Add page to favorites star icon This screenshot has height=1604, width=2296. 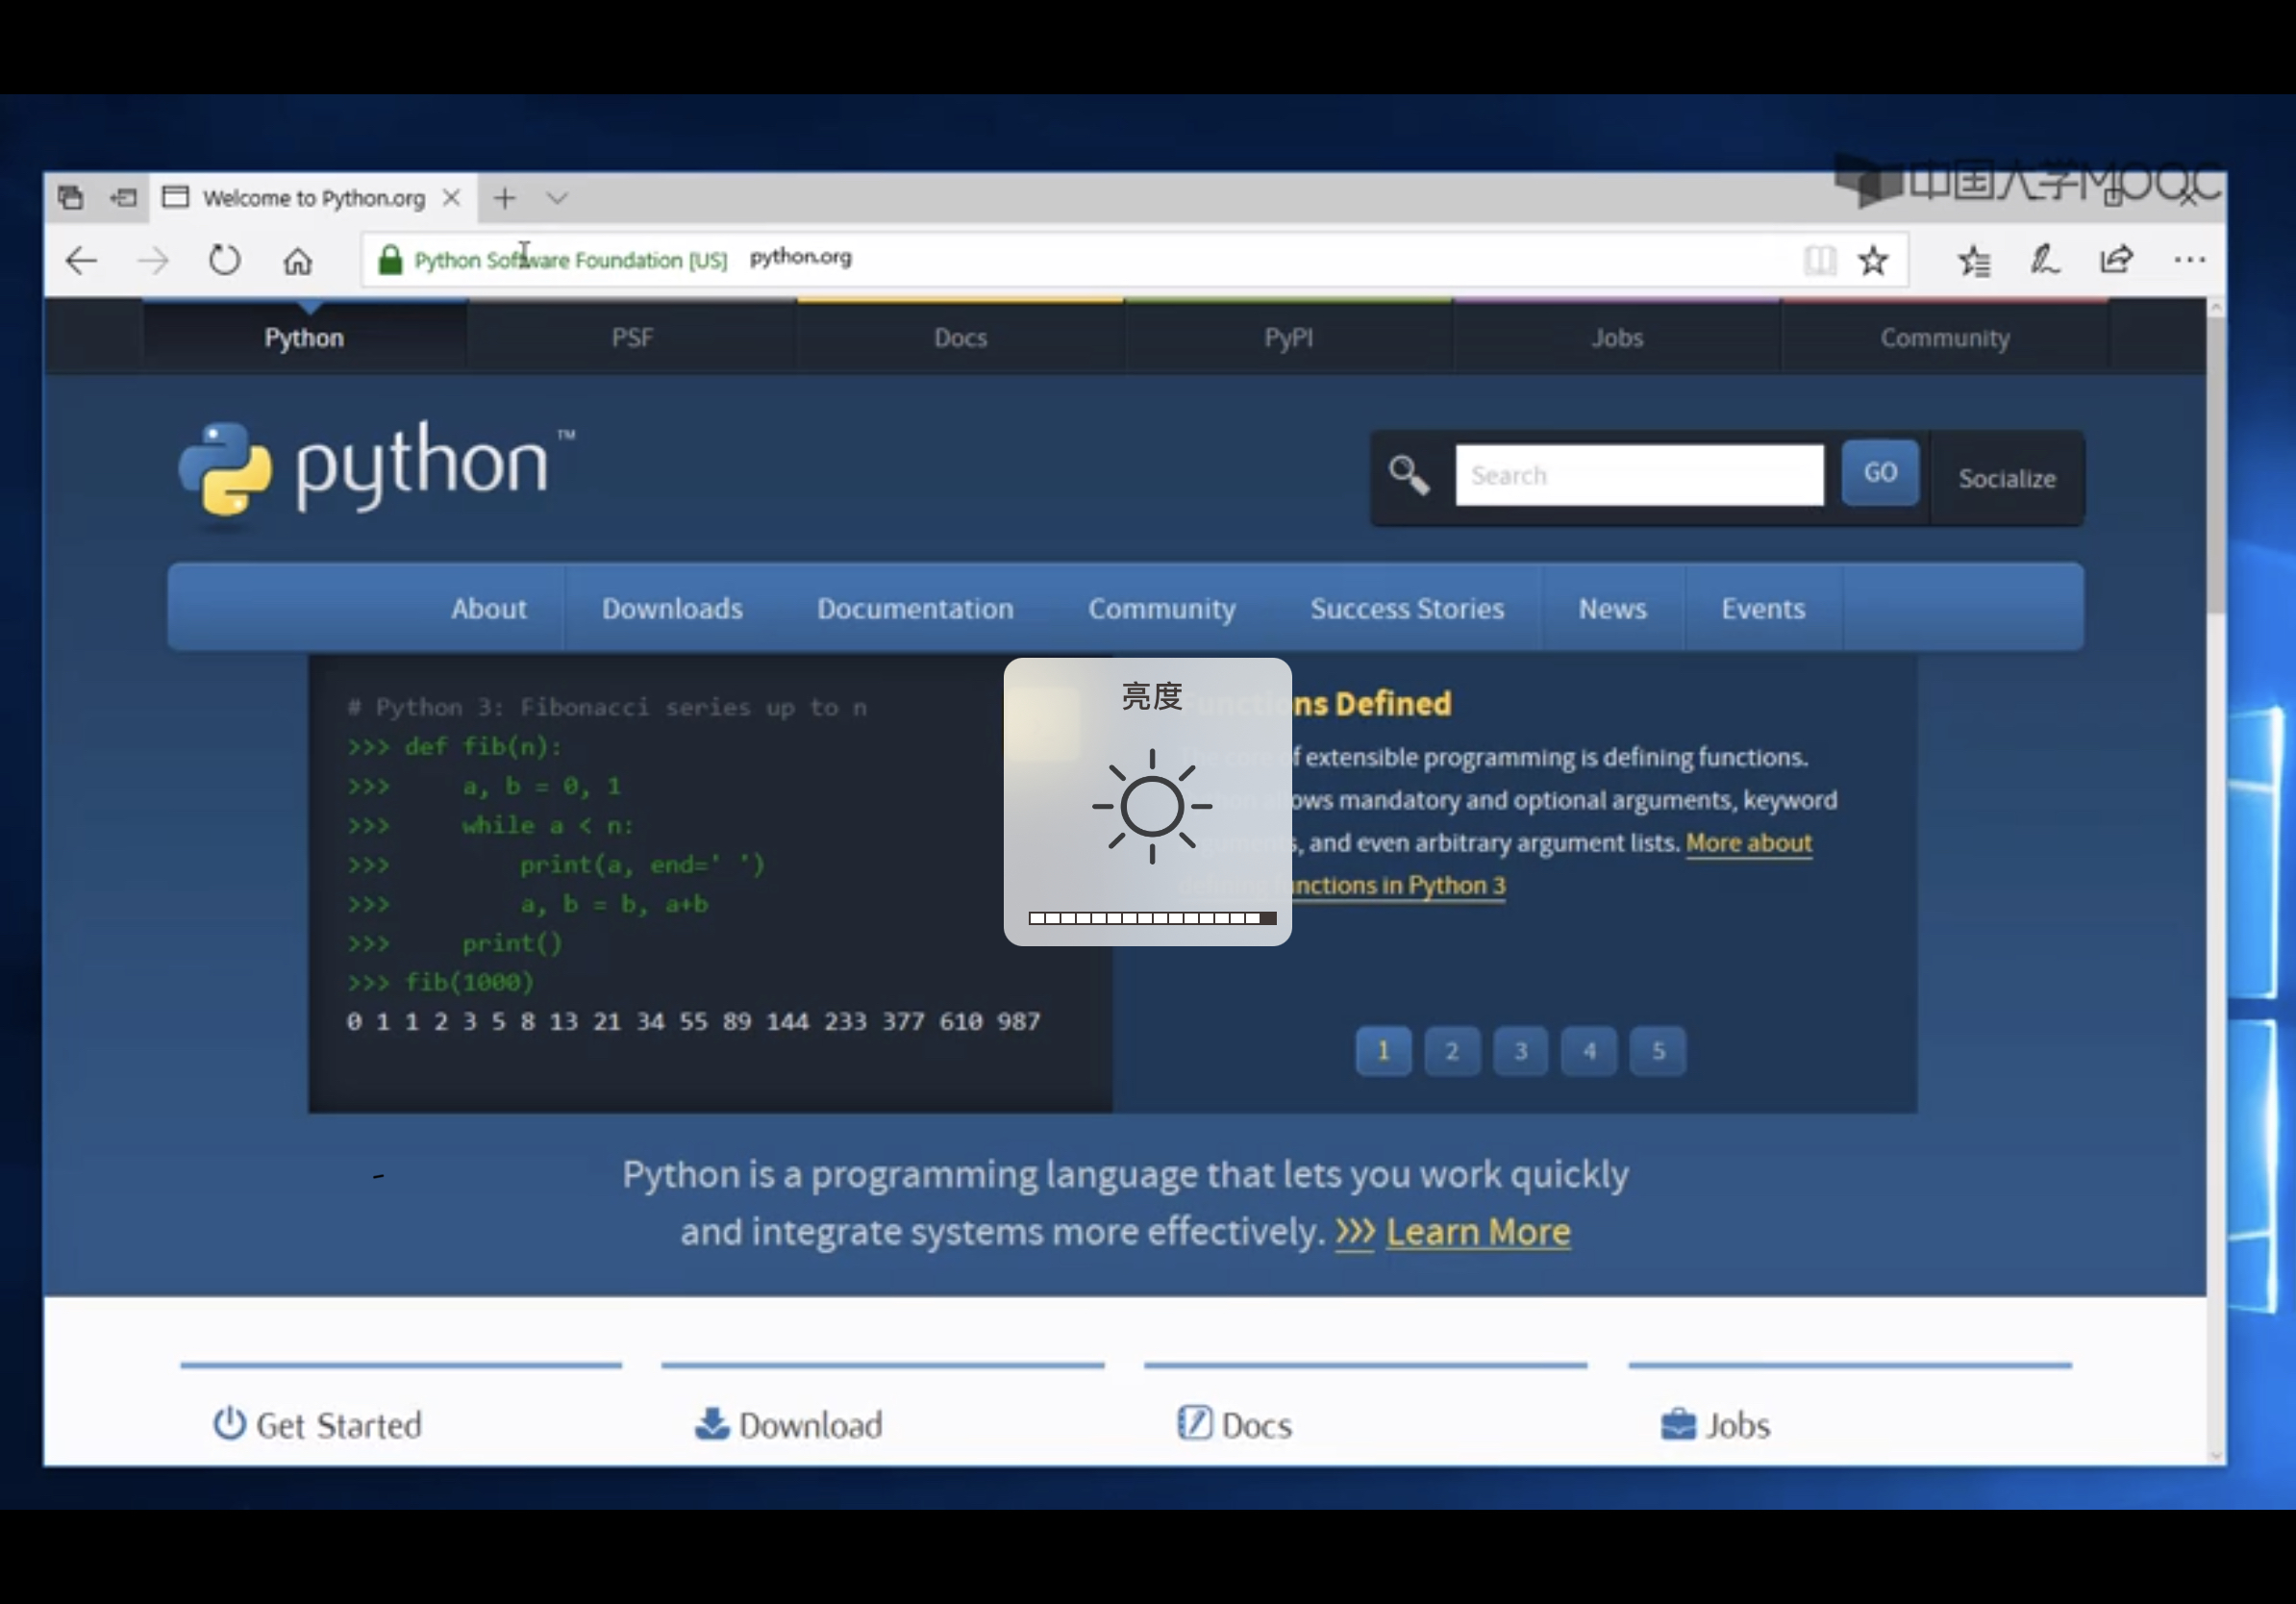pyautogui.click(x=1873, y=261)
